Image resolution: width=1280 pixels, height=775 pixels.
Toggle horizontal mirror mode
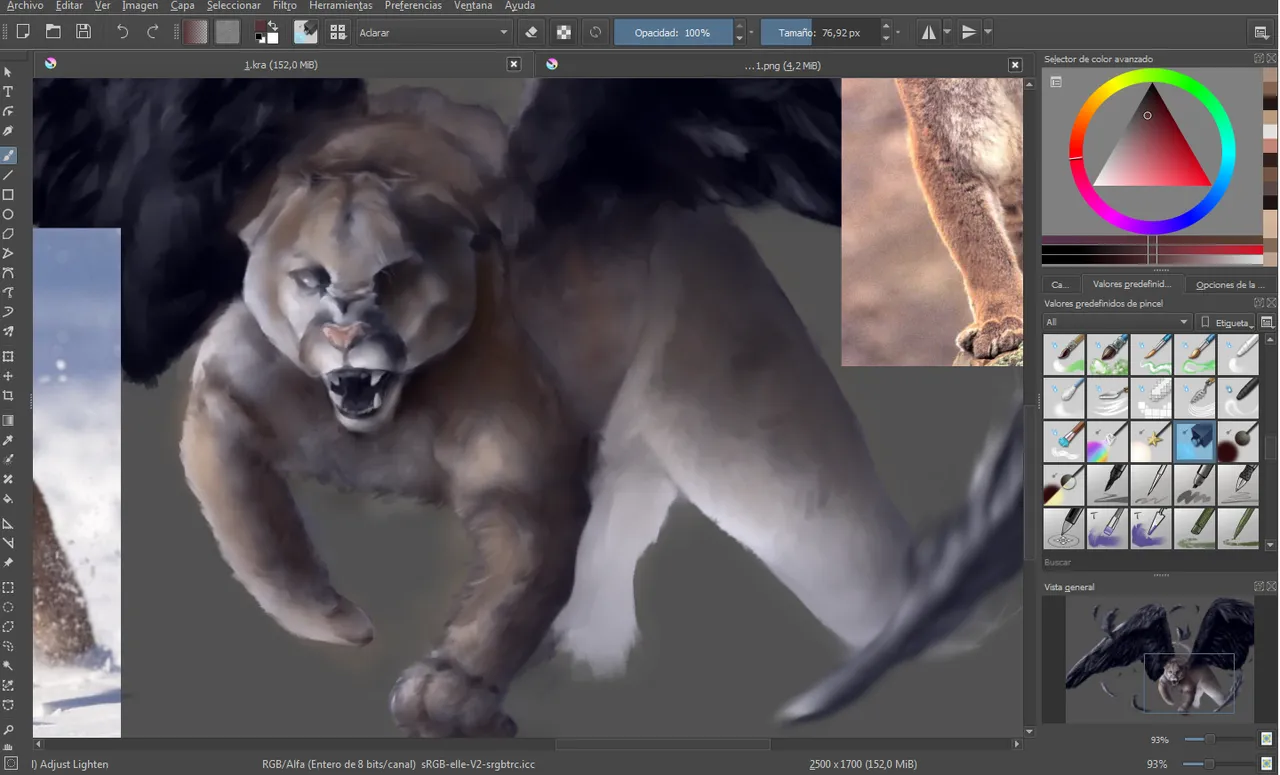[929, 32]
